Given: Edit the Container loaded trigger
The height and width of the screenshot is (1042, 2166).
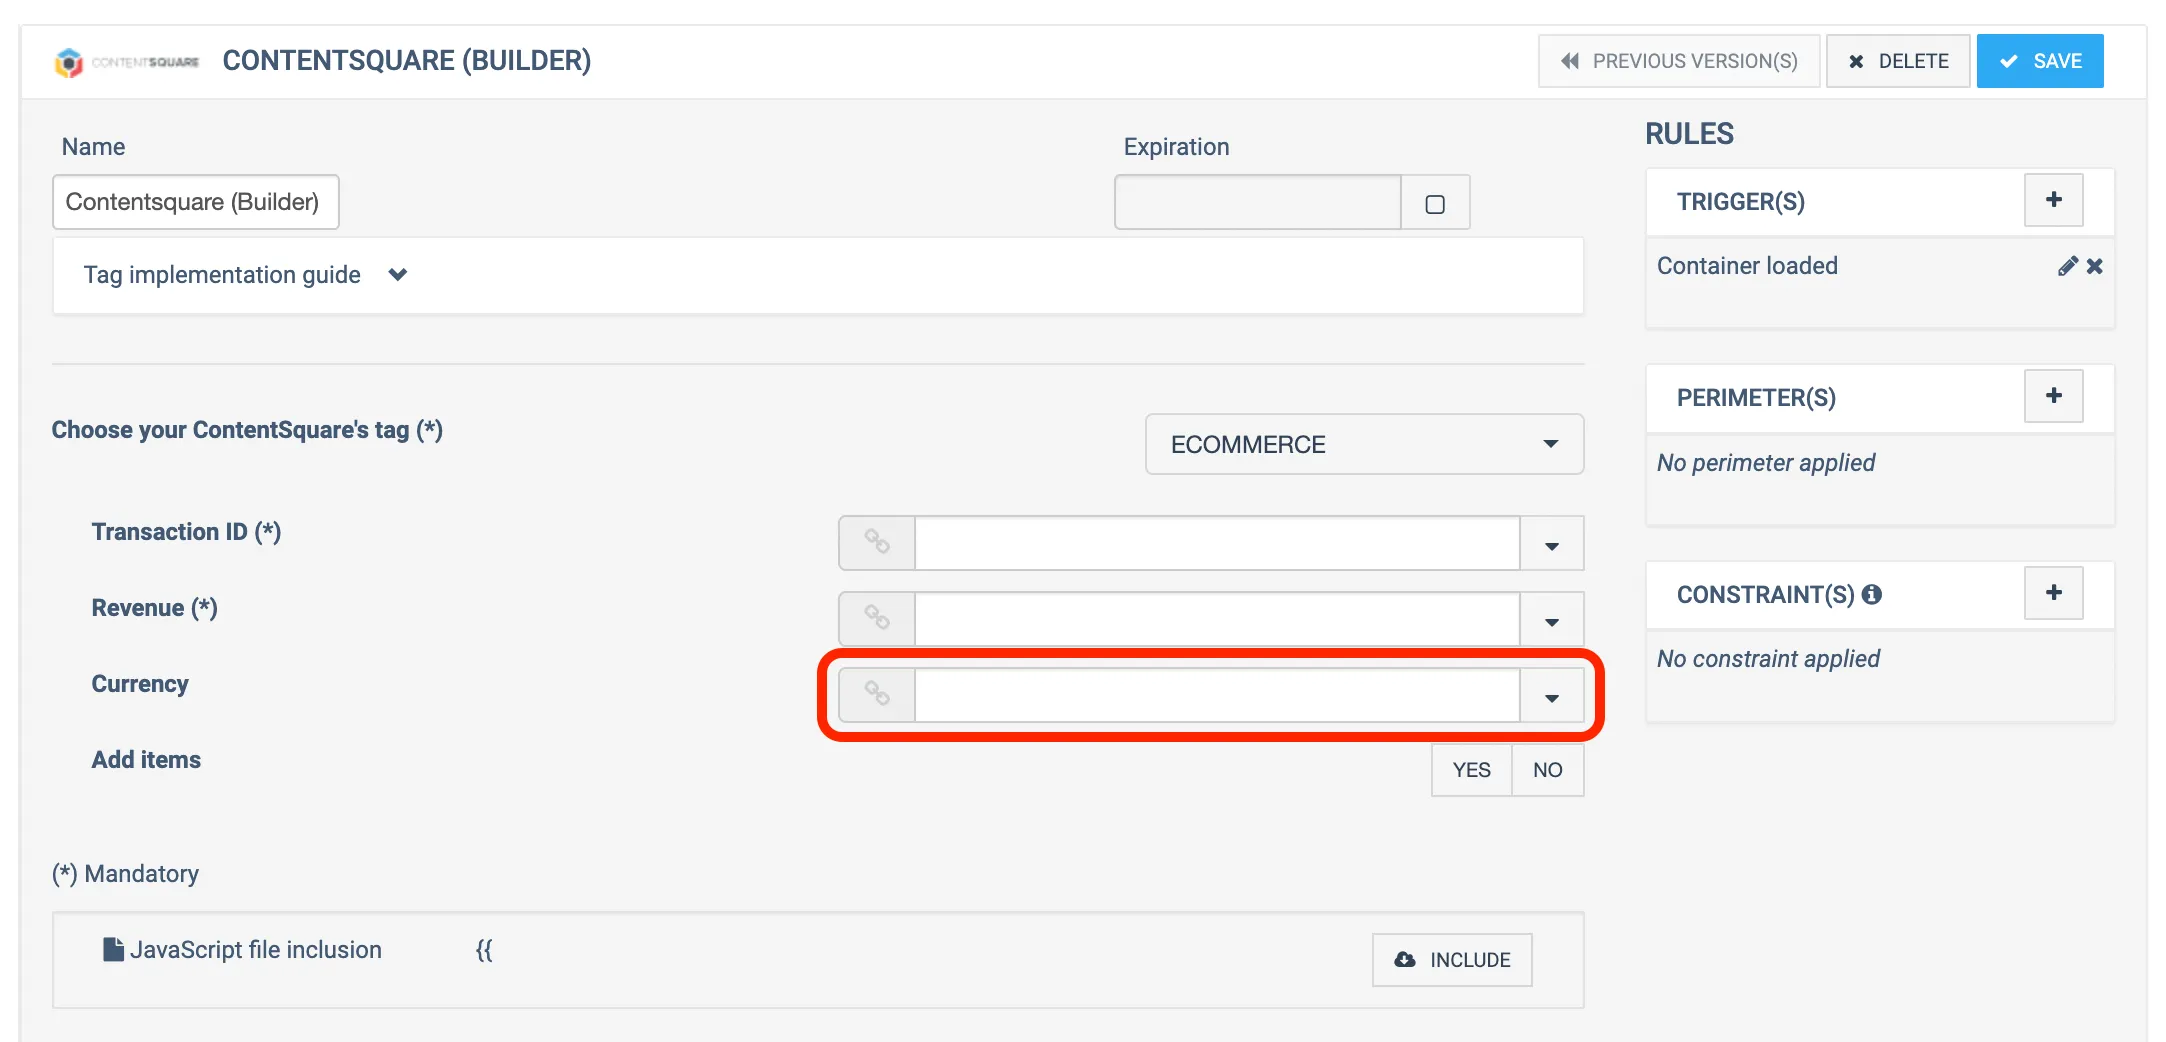Looking at the screenshot, I should (x=2066, y=266).
